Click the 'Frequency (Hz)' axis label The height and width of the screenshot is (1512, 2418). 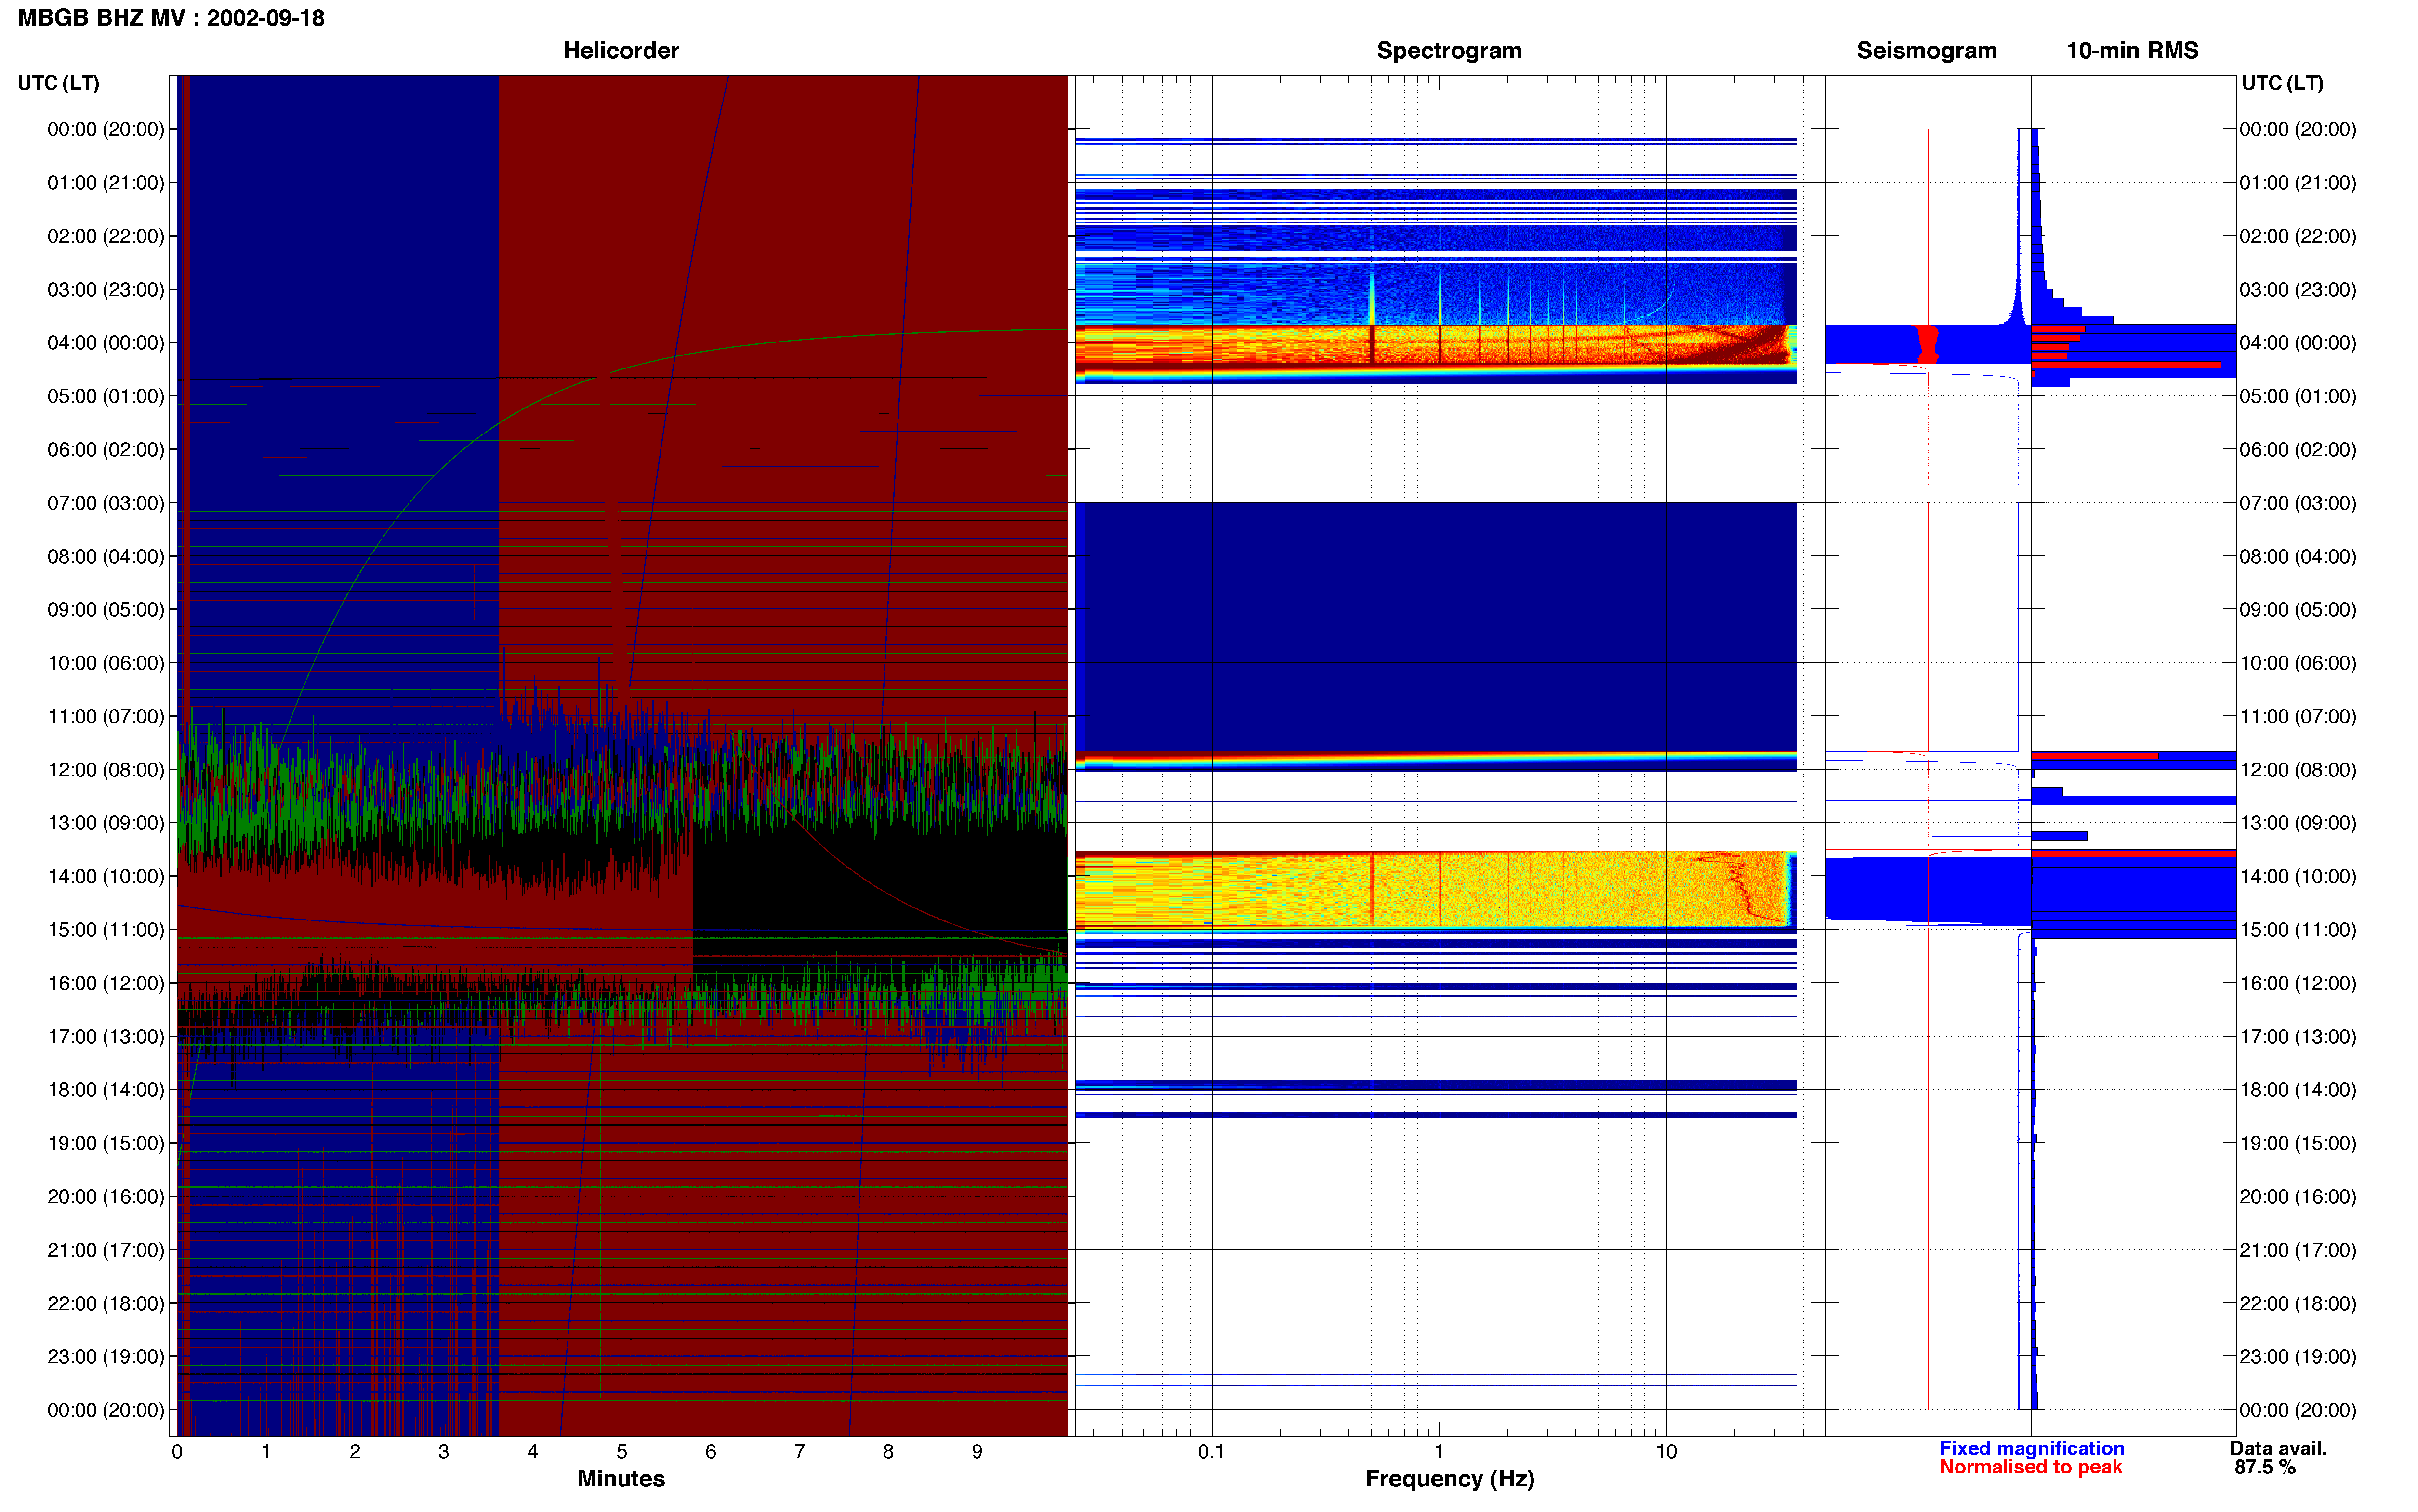tap(1449, 1479)
